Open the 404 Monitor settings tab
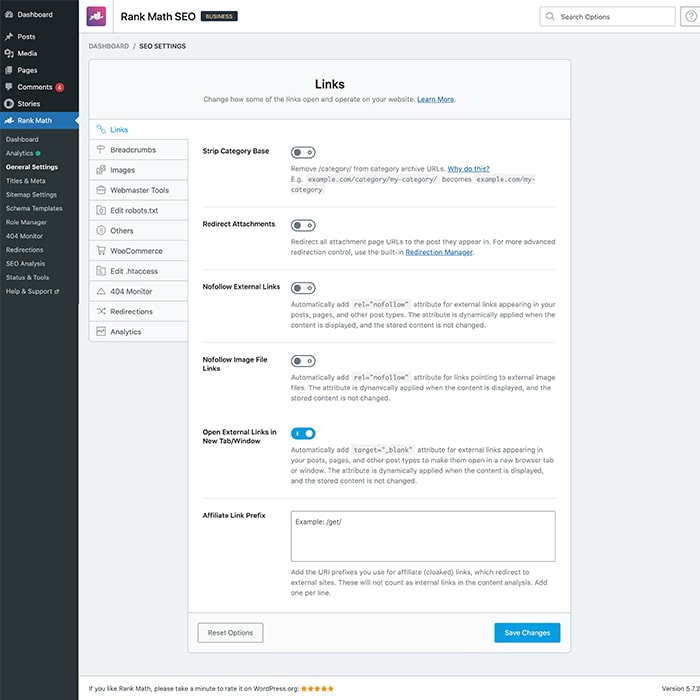 (138, 291)
